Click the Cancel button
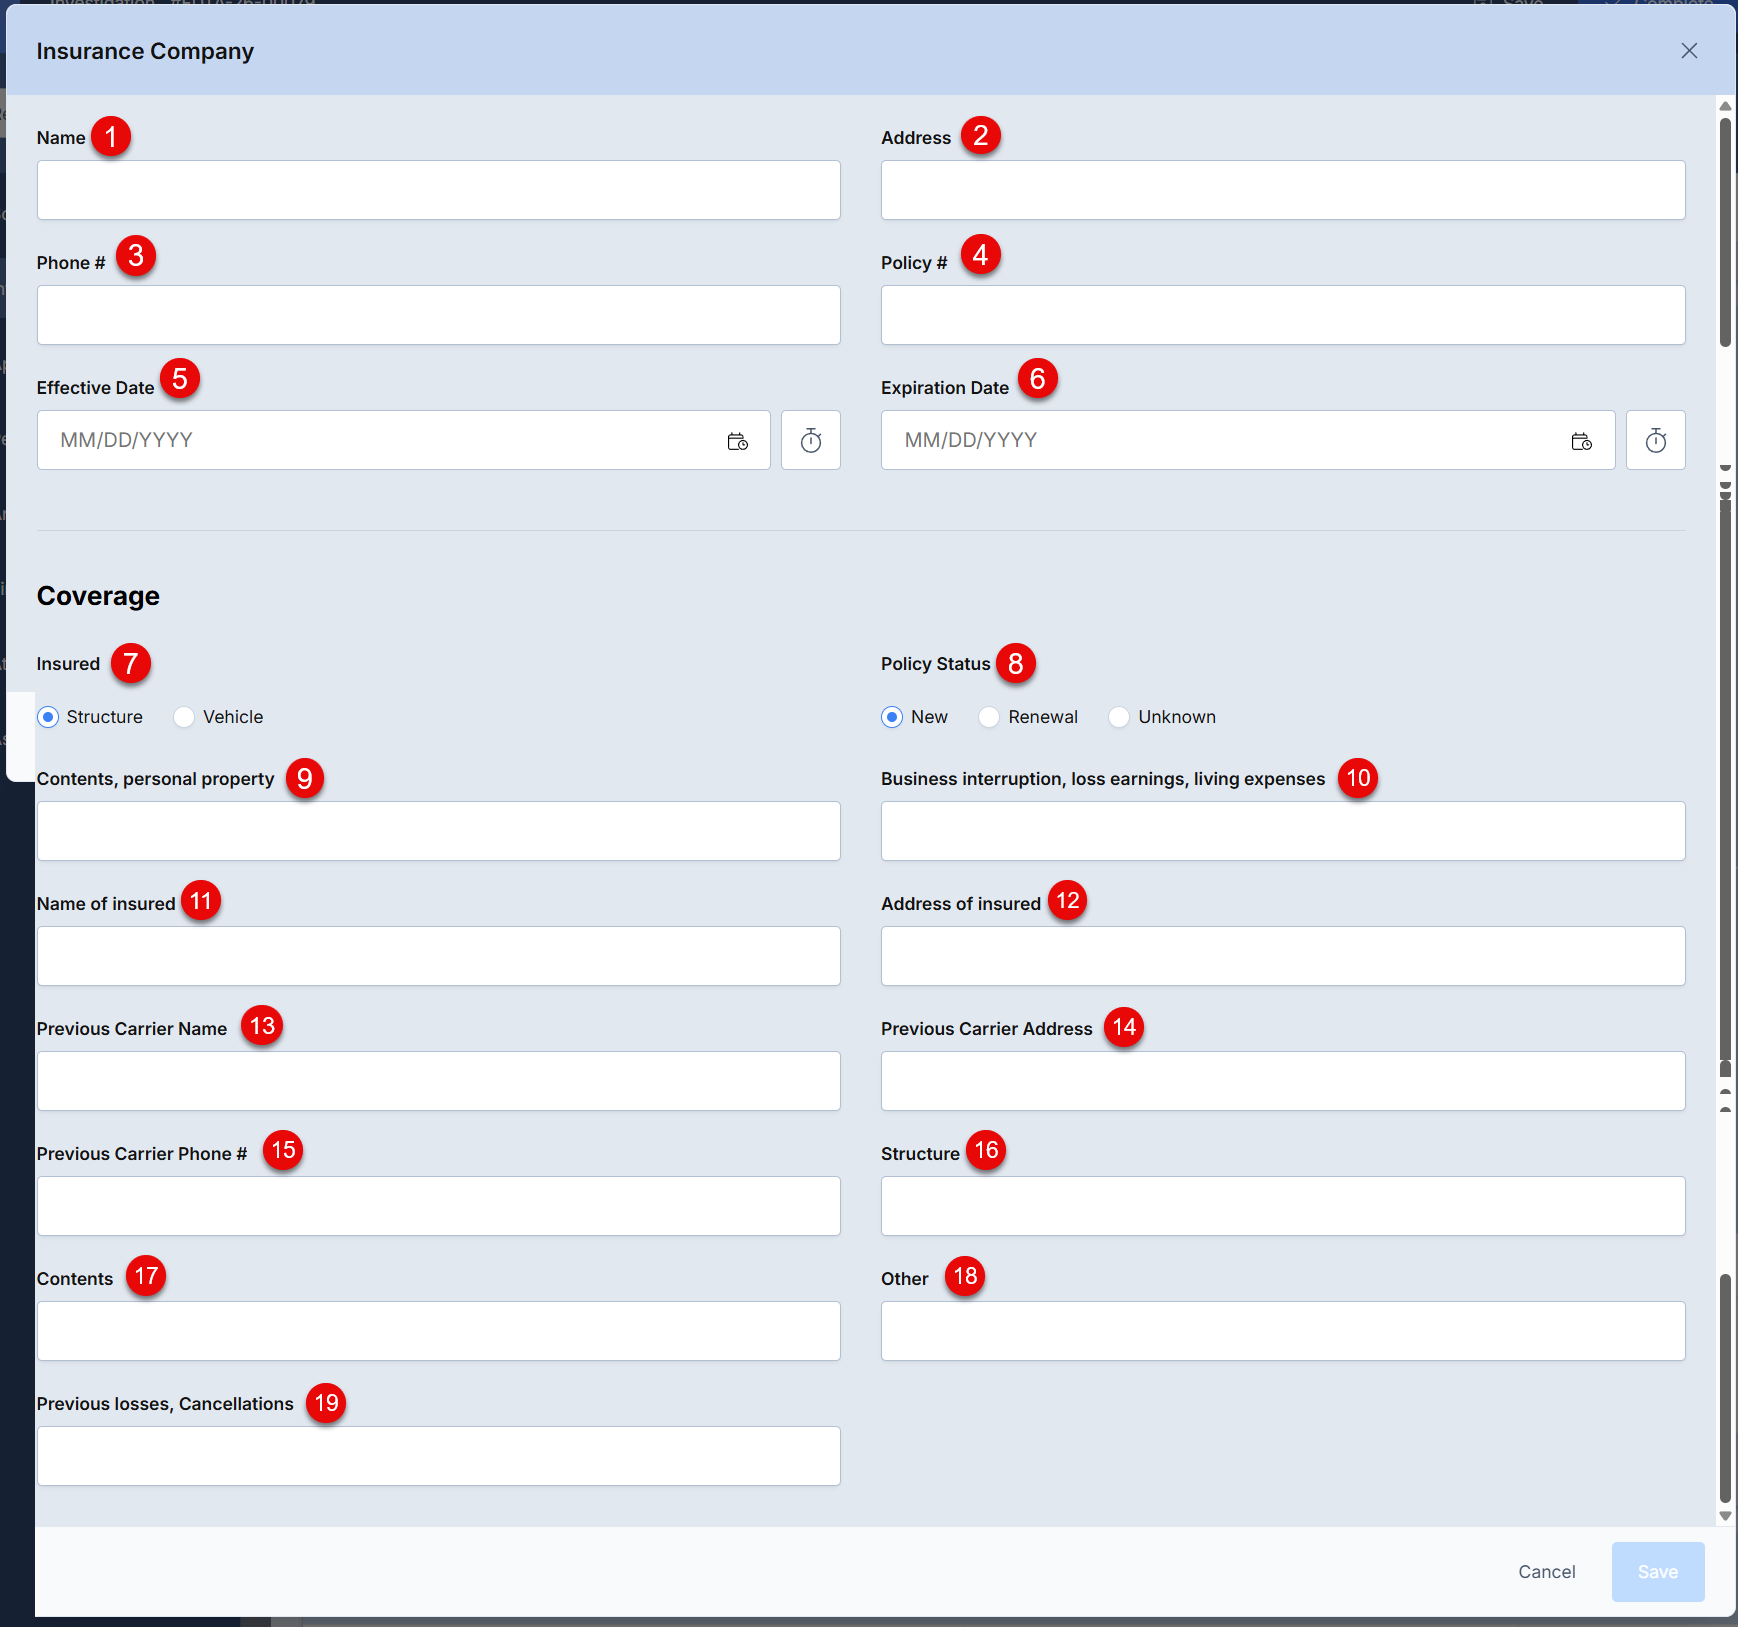 tap(1546, 1572)
